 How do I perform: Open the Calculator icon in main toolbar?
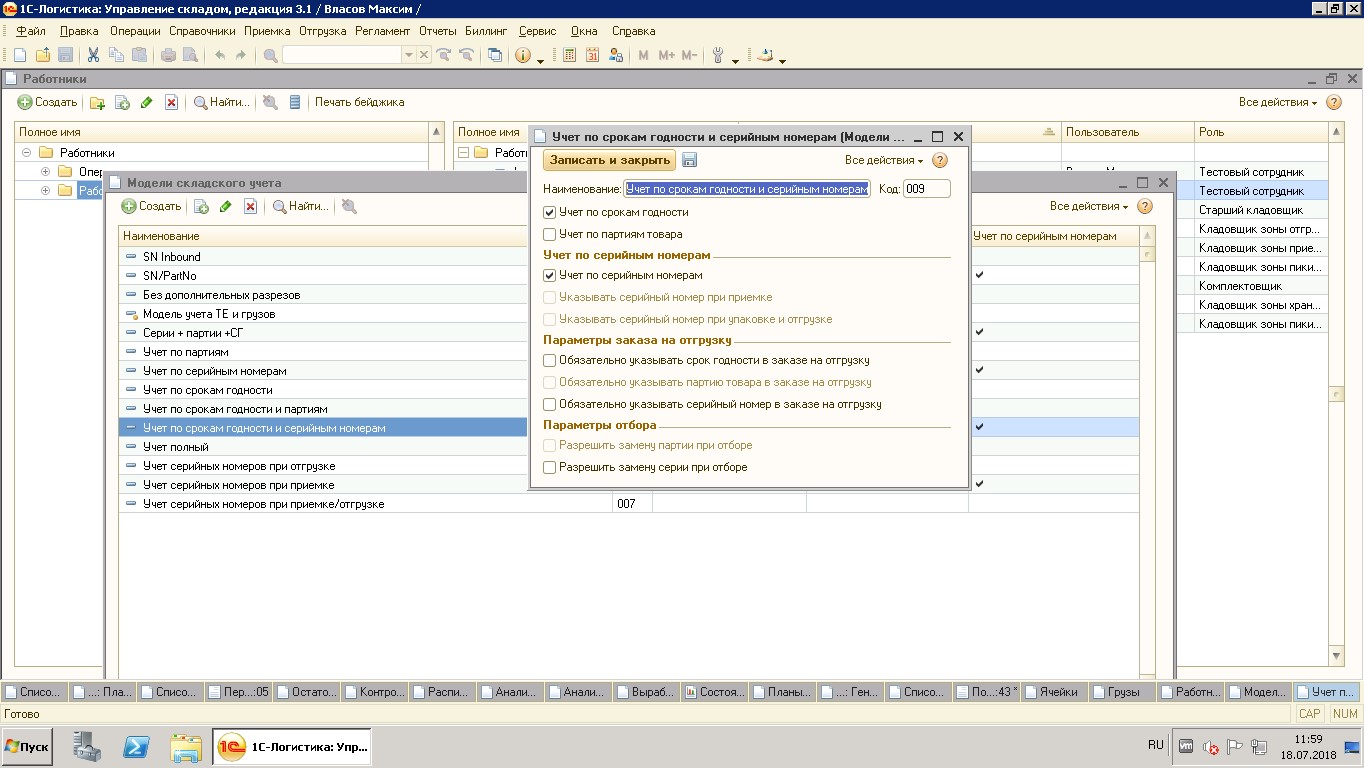pyautogui.click(x=568, y=55)
